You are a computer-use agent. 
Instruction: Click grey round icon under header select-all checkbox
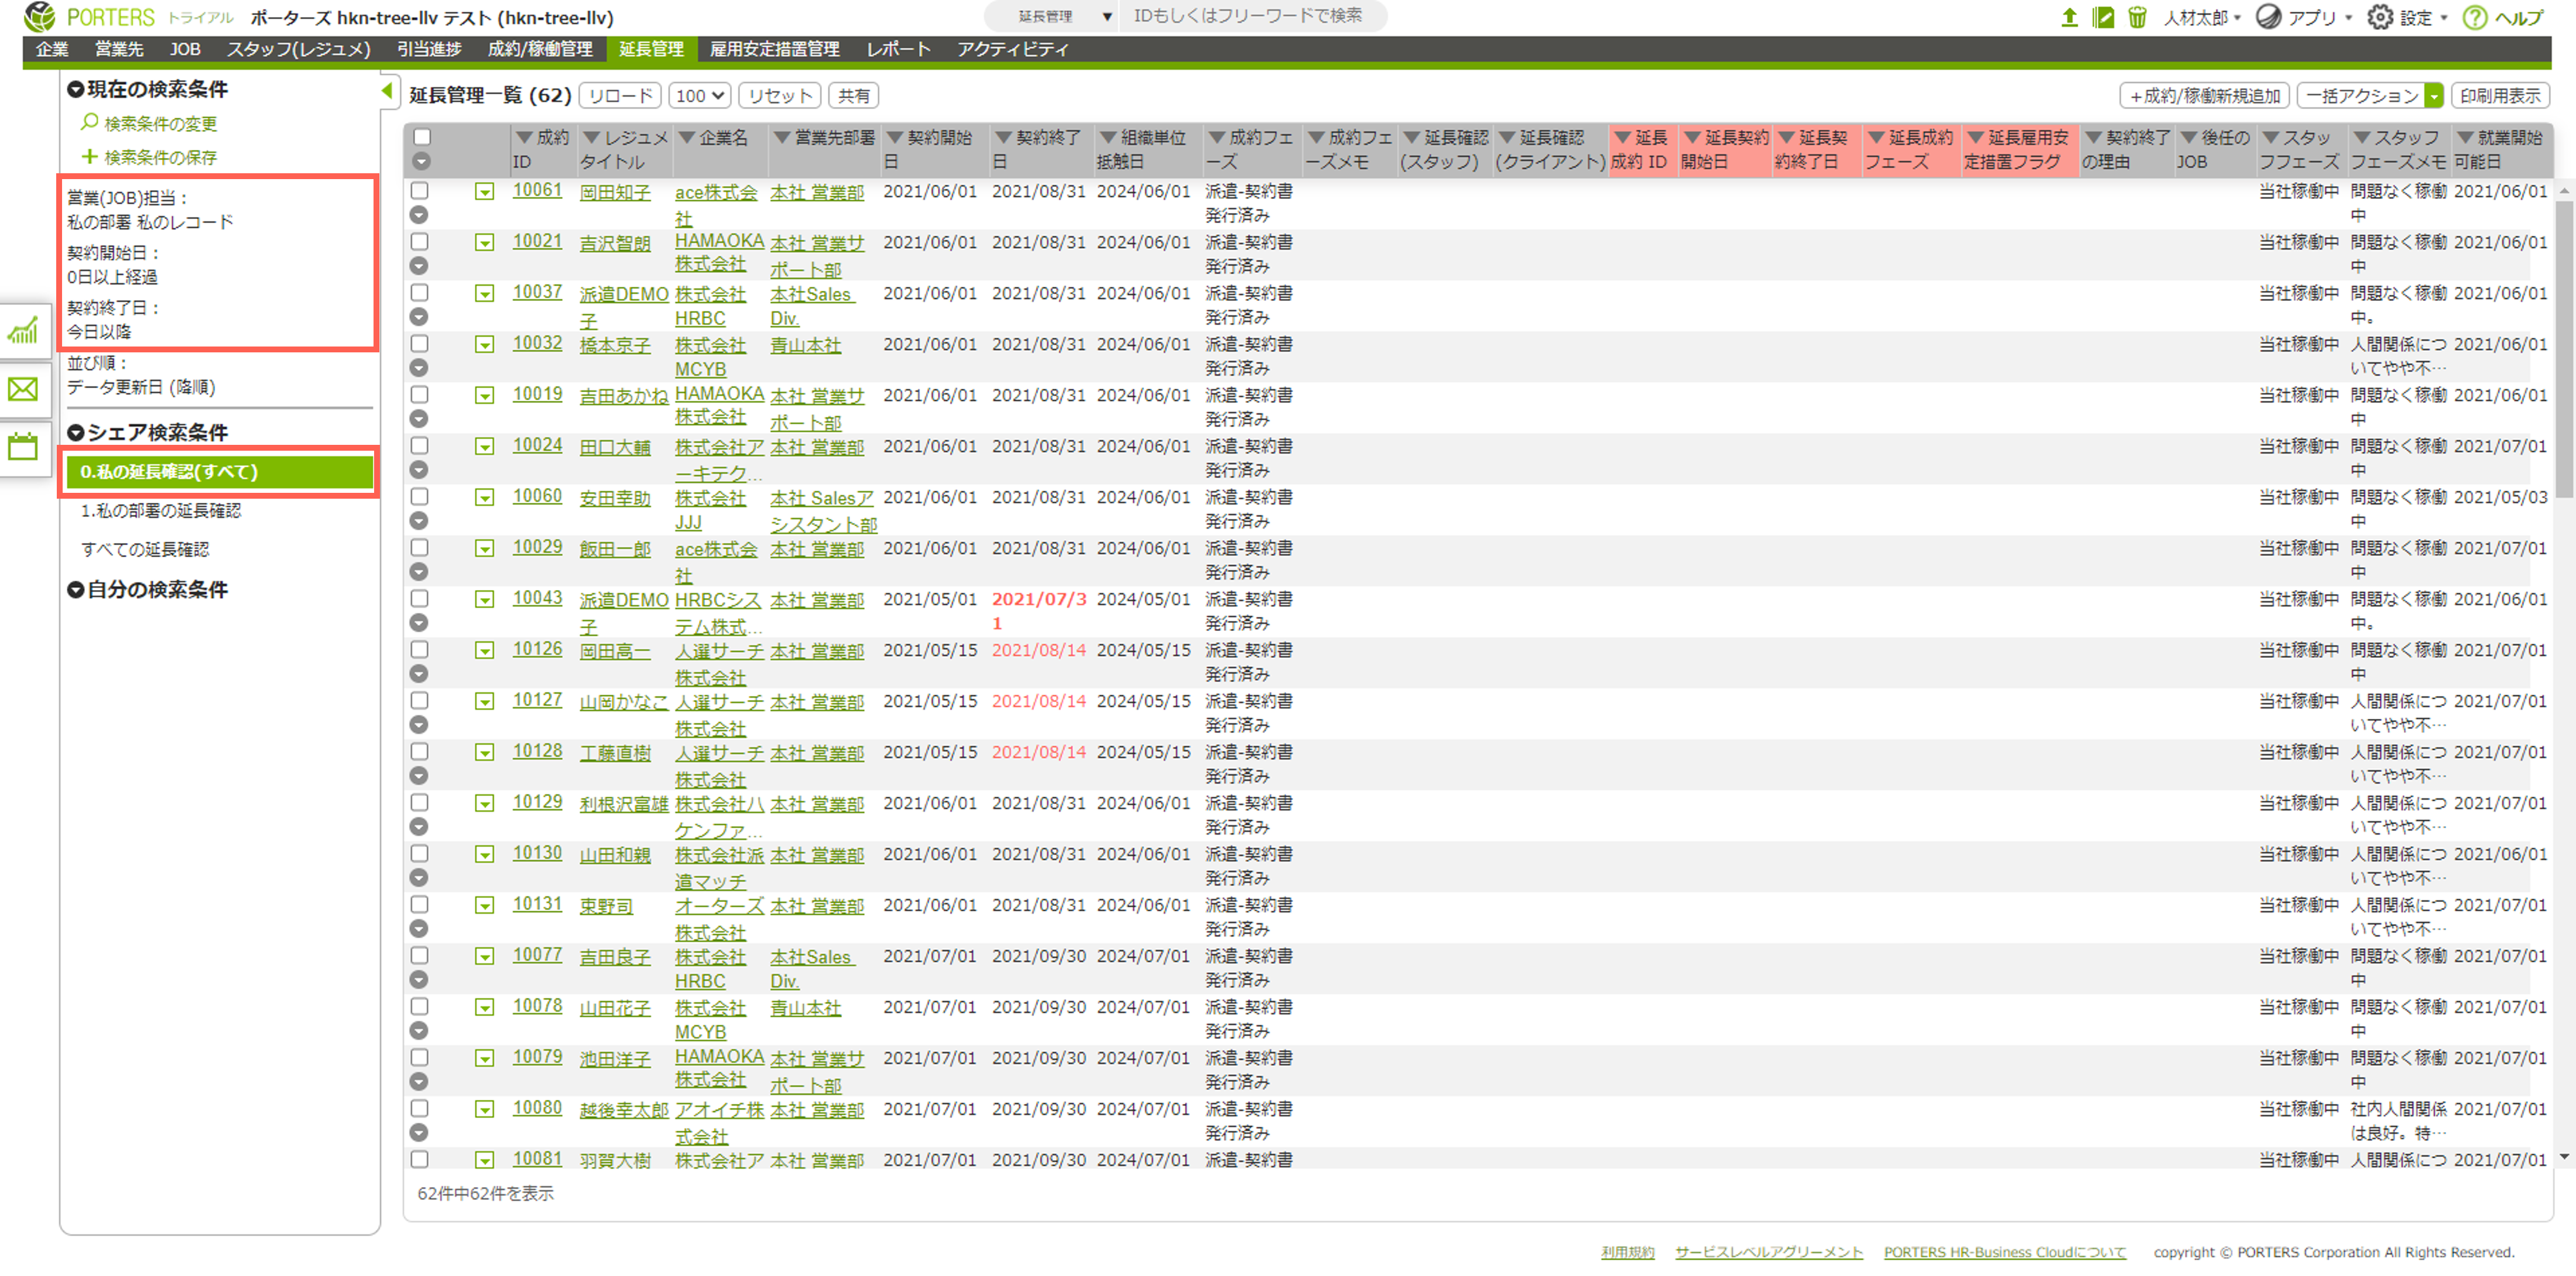(x=422, y=161)
